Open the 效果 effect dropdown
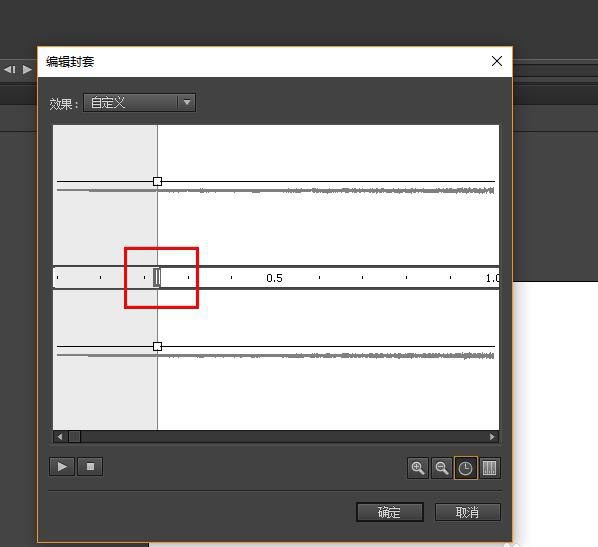This screenshot has width=598, height=547. tap(139, 103)
